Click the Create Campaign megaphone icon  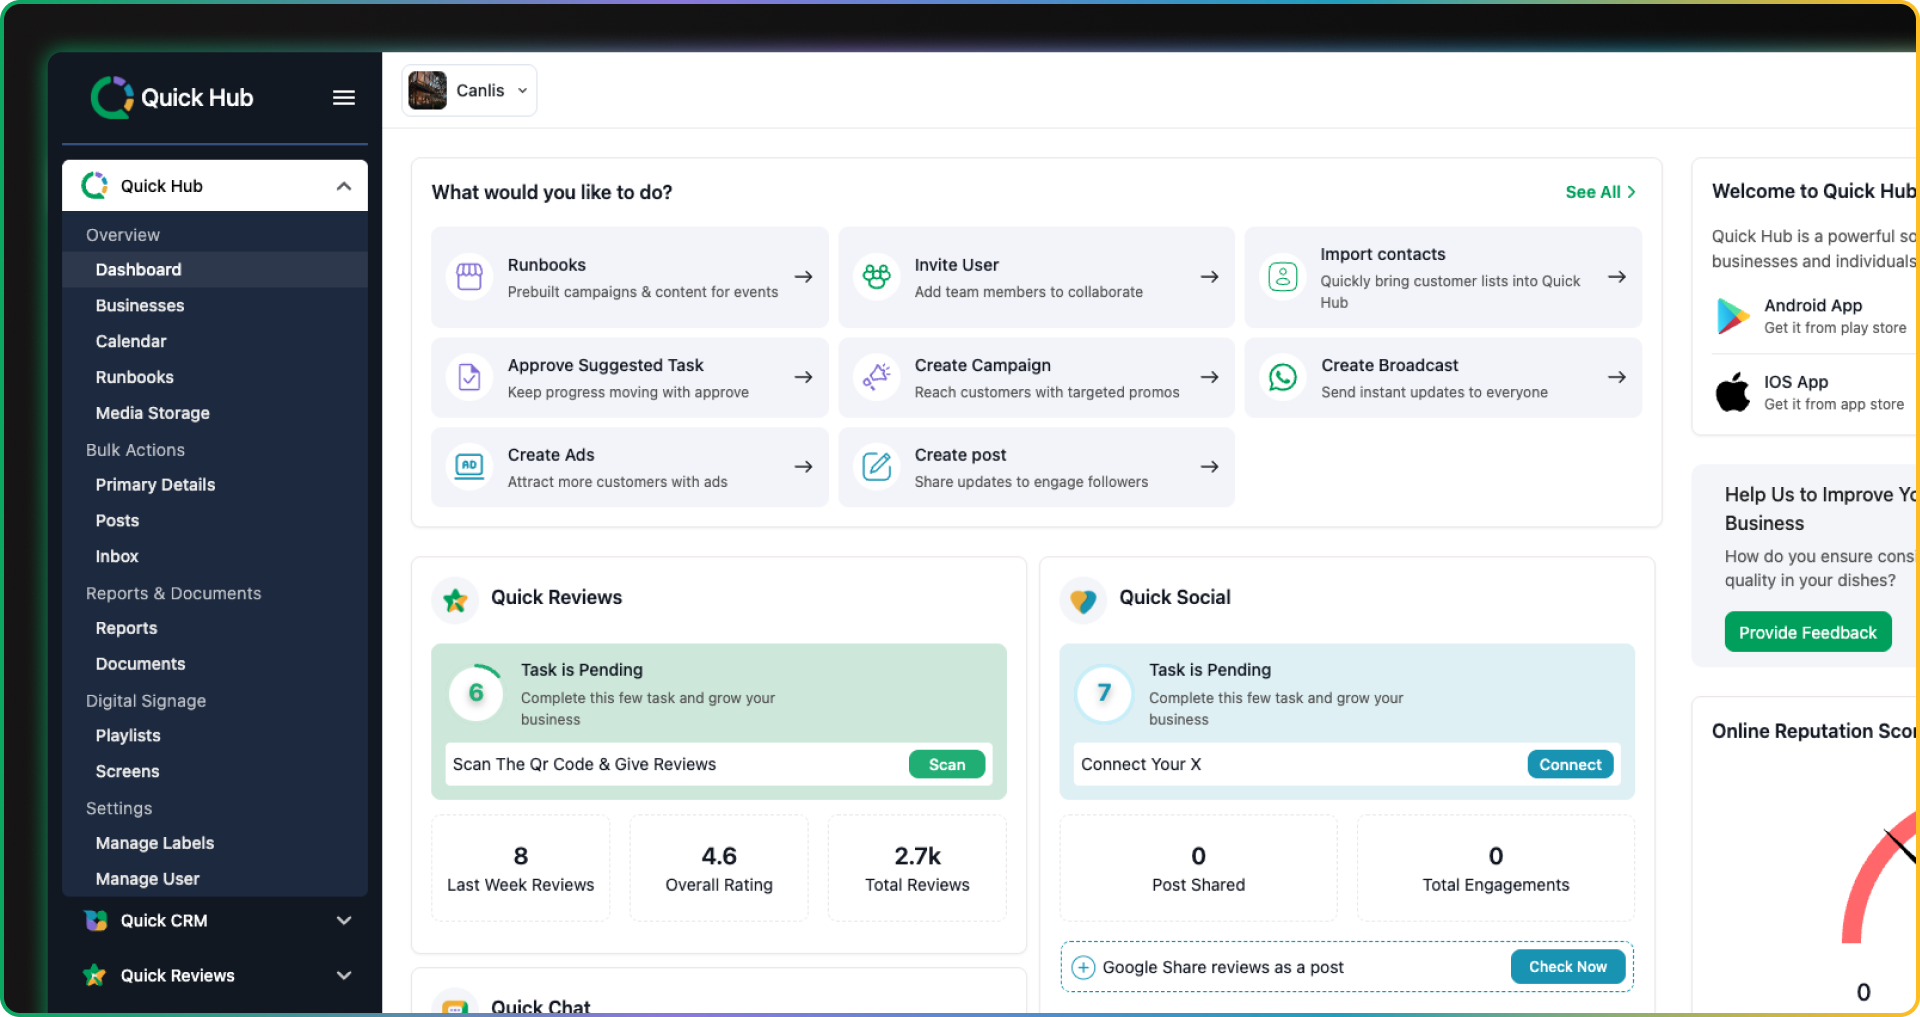(876, 377)
